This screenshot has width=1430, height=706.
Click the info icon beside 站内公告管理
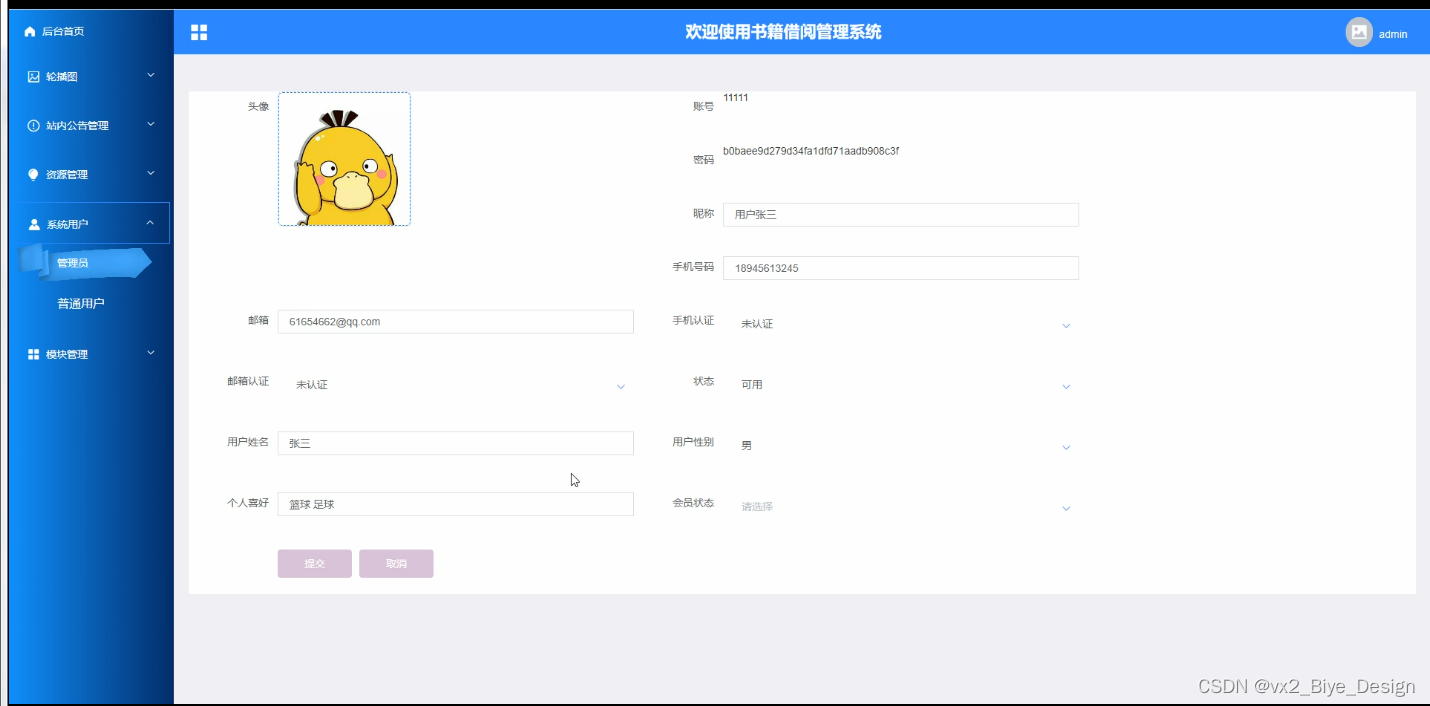tap(33, 126)
